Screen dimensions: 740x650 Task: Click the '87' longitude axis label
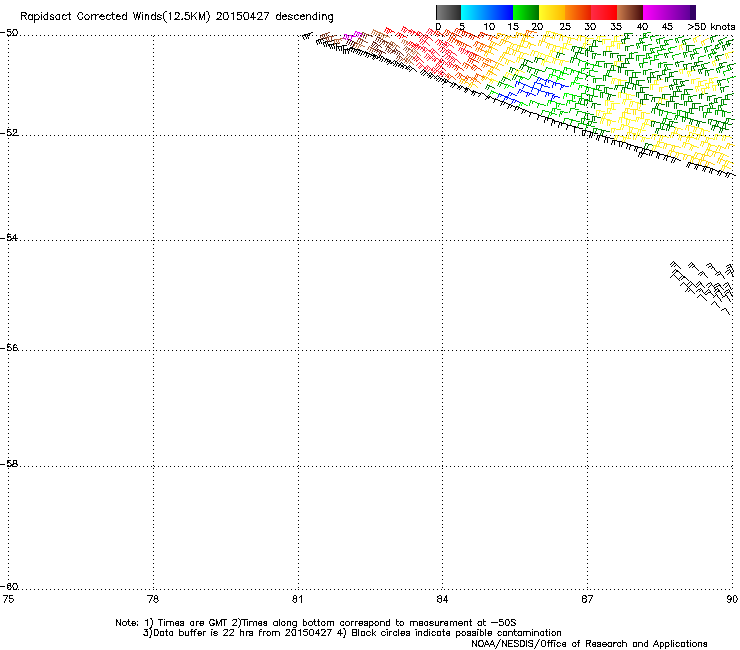(587, 599)
